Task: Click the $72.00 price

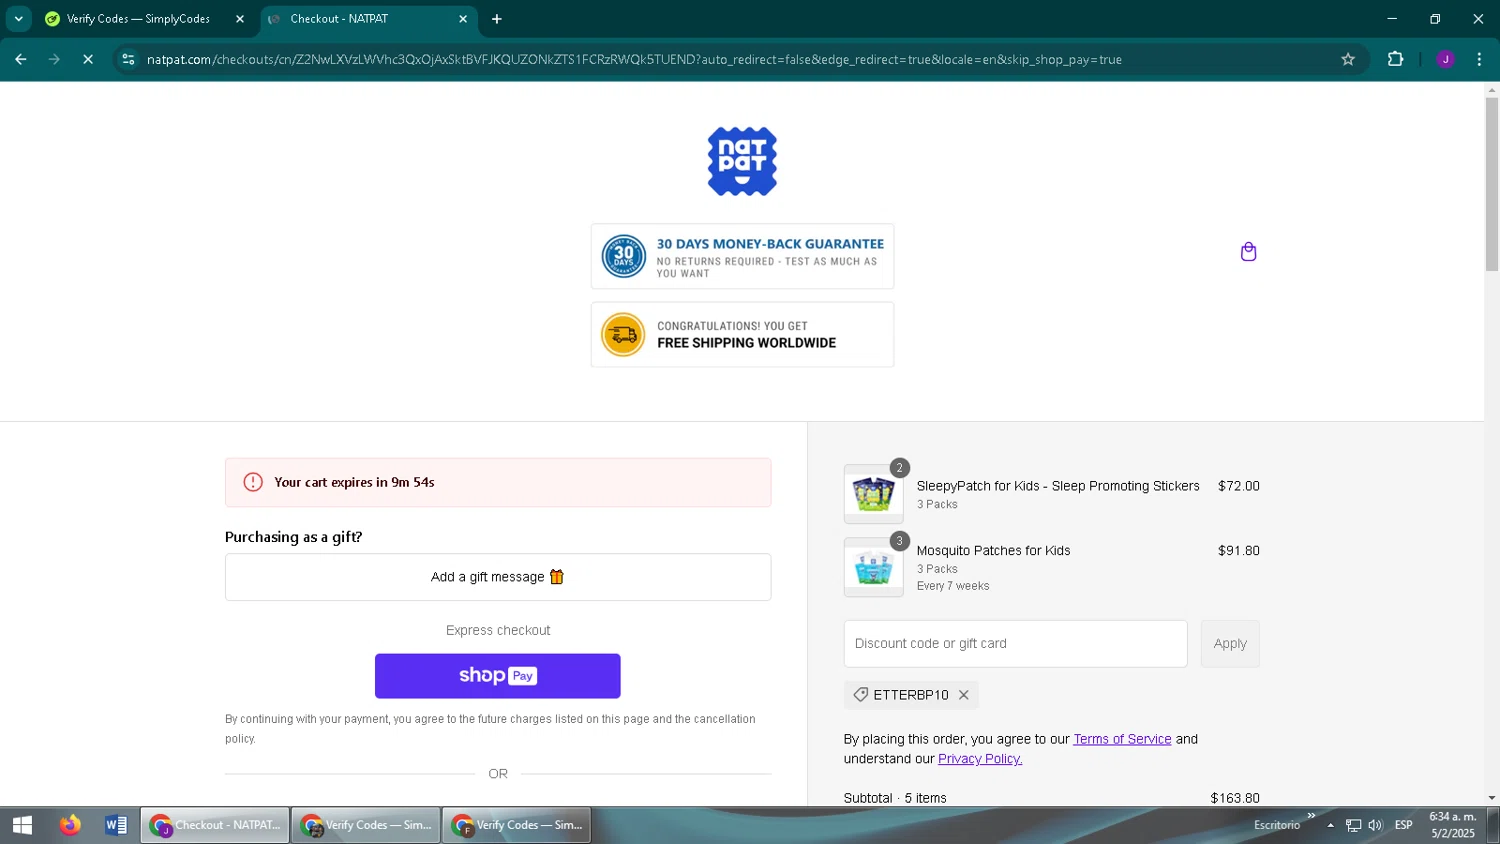Action: coord(1239,486)
